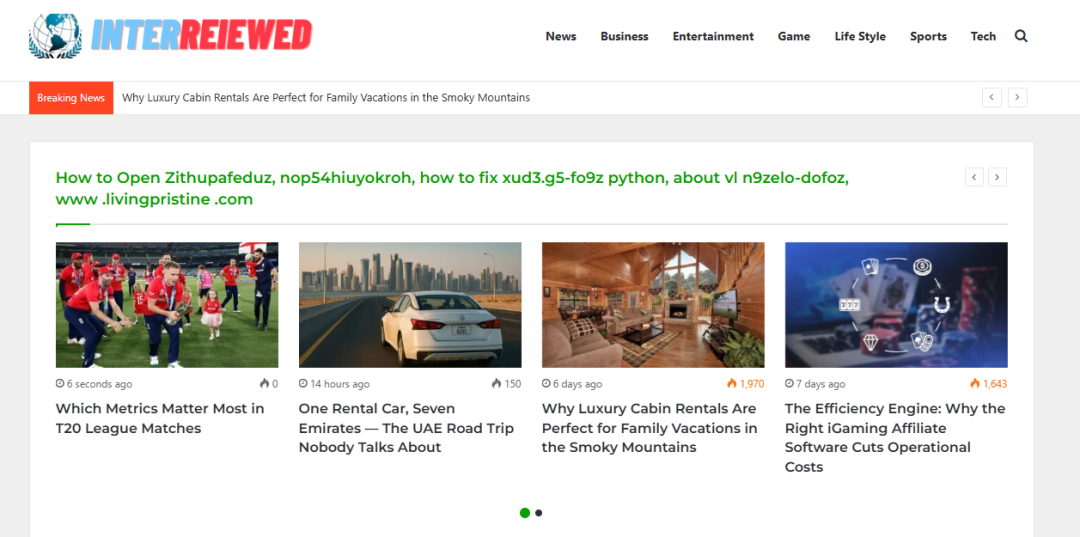Image resolution: width=1080 pixels, height=537 pixels.
Task: Open casino chips and cards thumbnail
Action: tap(896, 305)
